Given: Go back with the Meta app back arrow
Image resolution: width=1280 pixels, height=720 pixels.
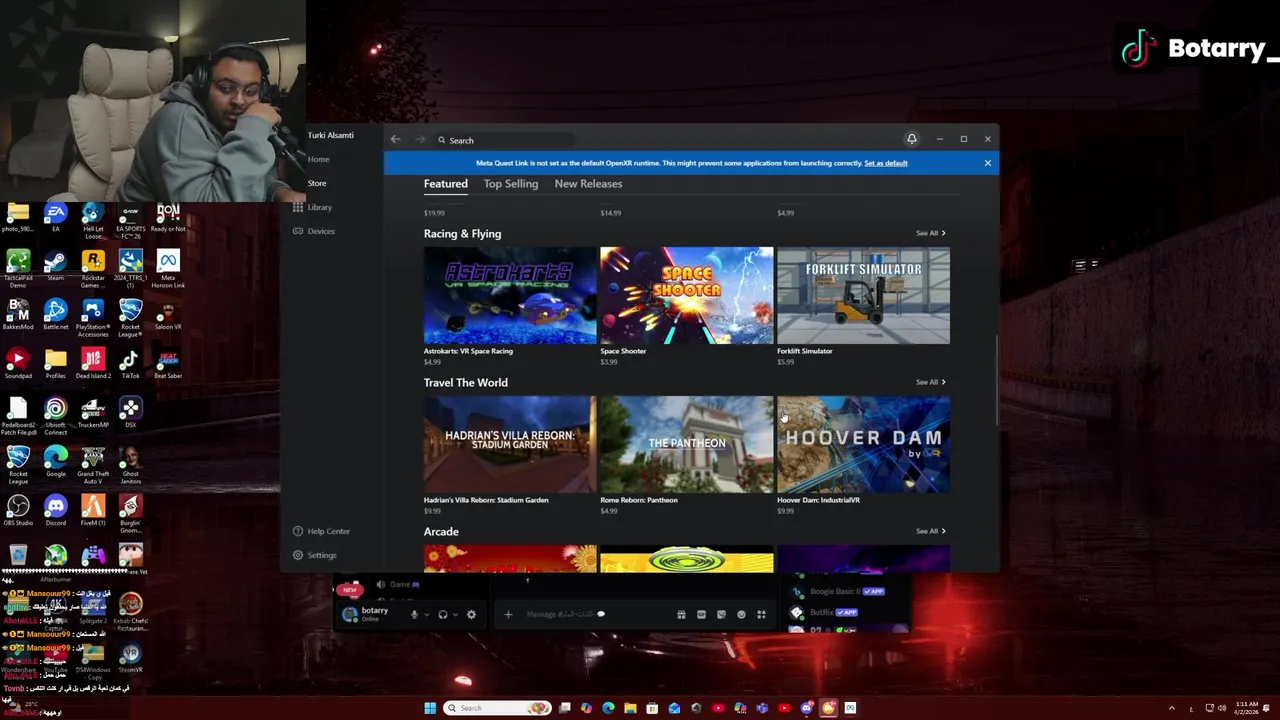Looking at the screenshot, I should tap(396, 140).
